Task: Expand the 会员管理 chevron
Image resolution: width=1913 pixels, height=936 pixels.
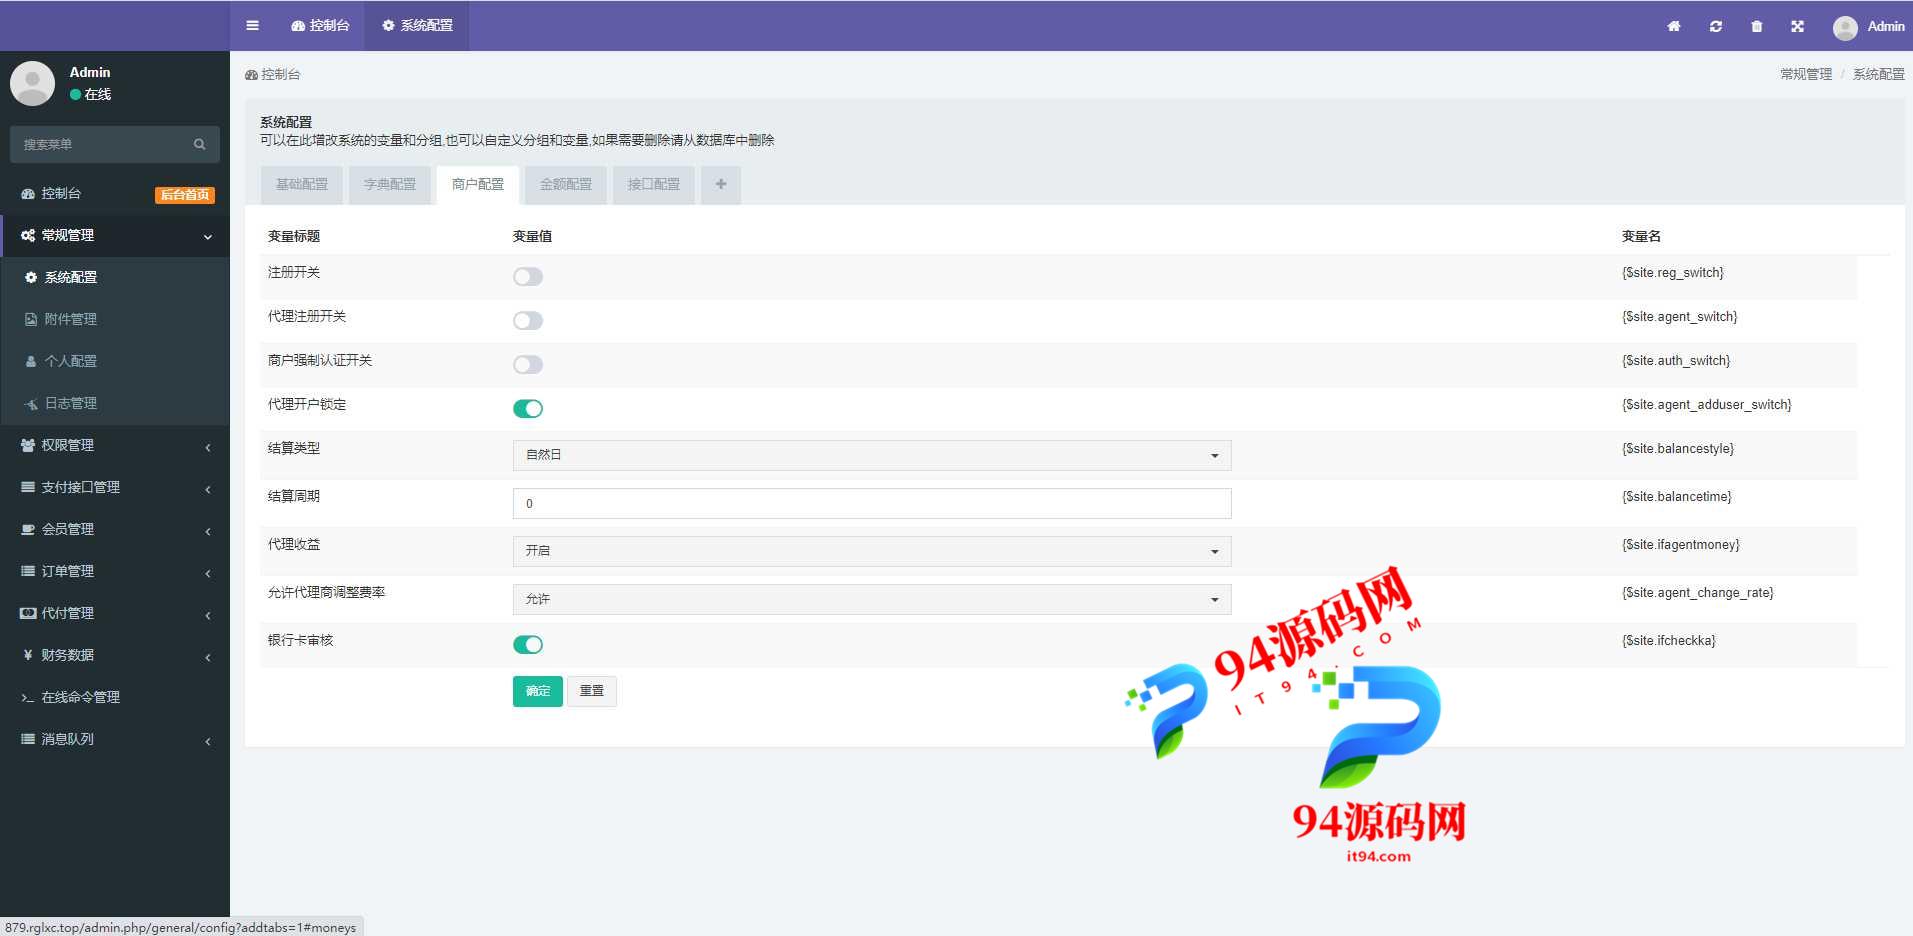Action: [208, 531]
